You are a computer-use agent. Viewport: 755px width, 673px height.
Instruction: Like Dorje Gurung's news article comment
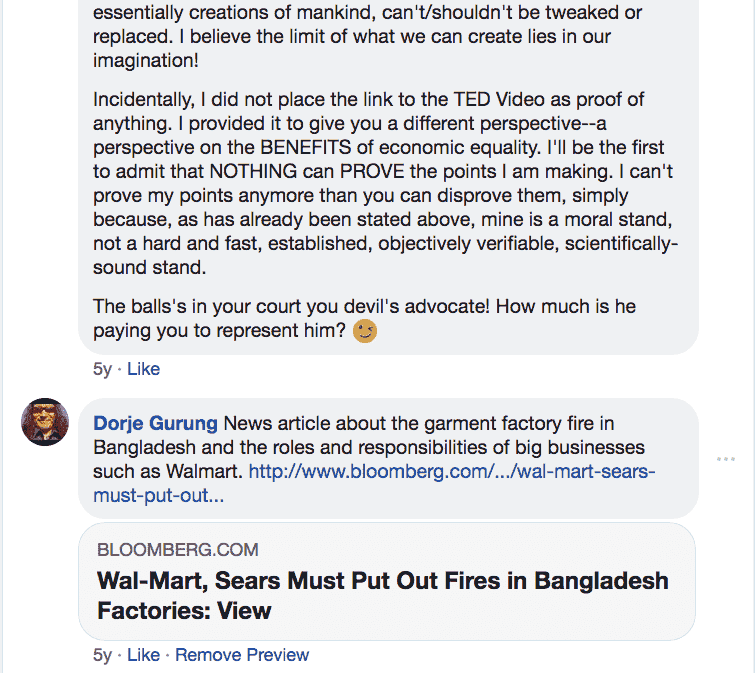click(x=143, y=655)
